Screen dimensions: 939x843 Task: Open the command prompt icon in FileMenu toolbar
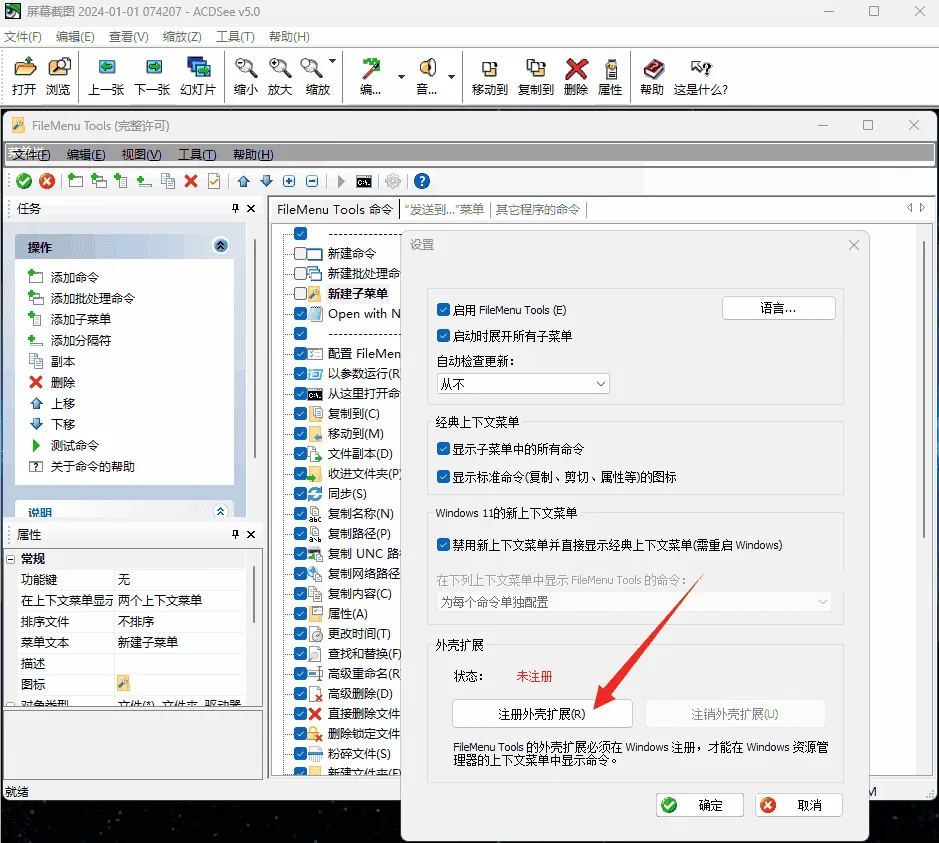pyautogui.click(x=363, y=181)
